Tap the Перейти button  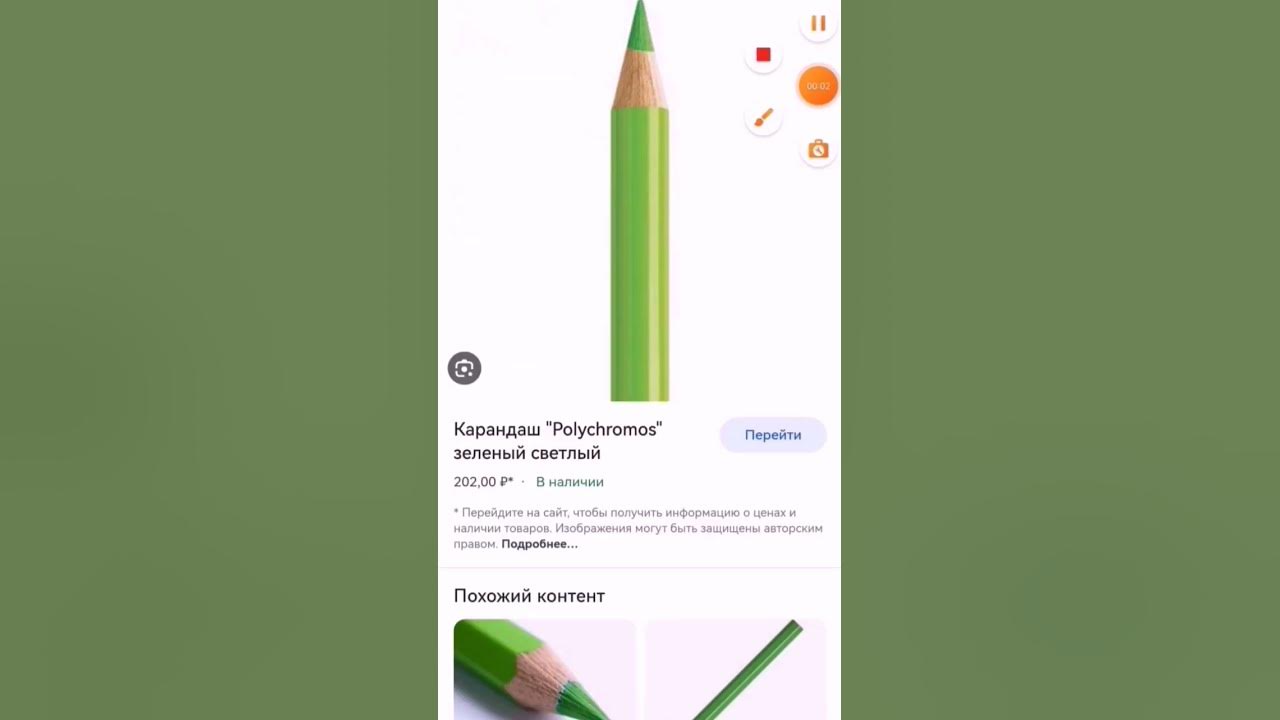pyautogui.click(x=773, y=435)
